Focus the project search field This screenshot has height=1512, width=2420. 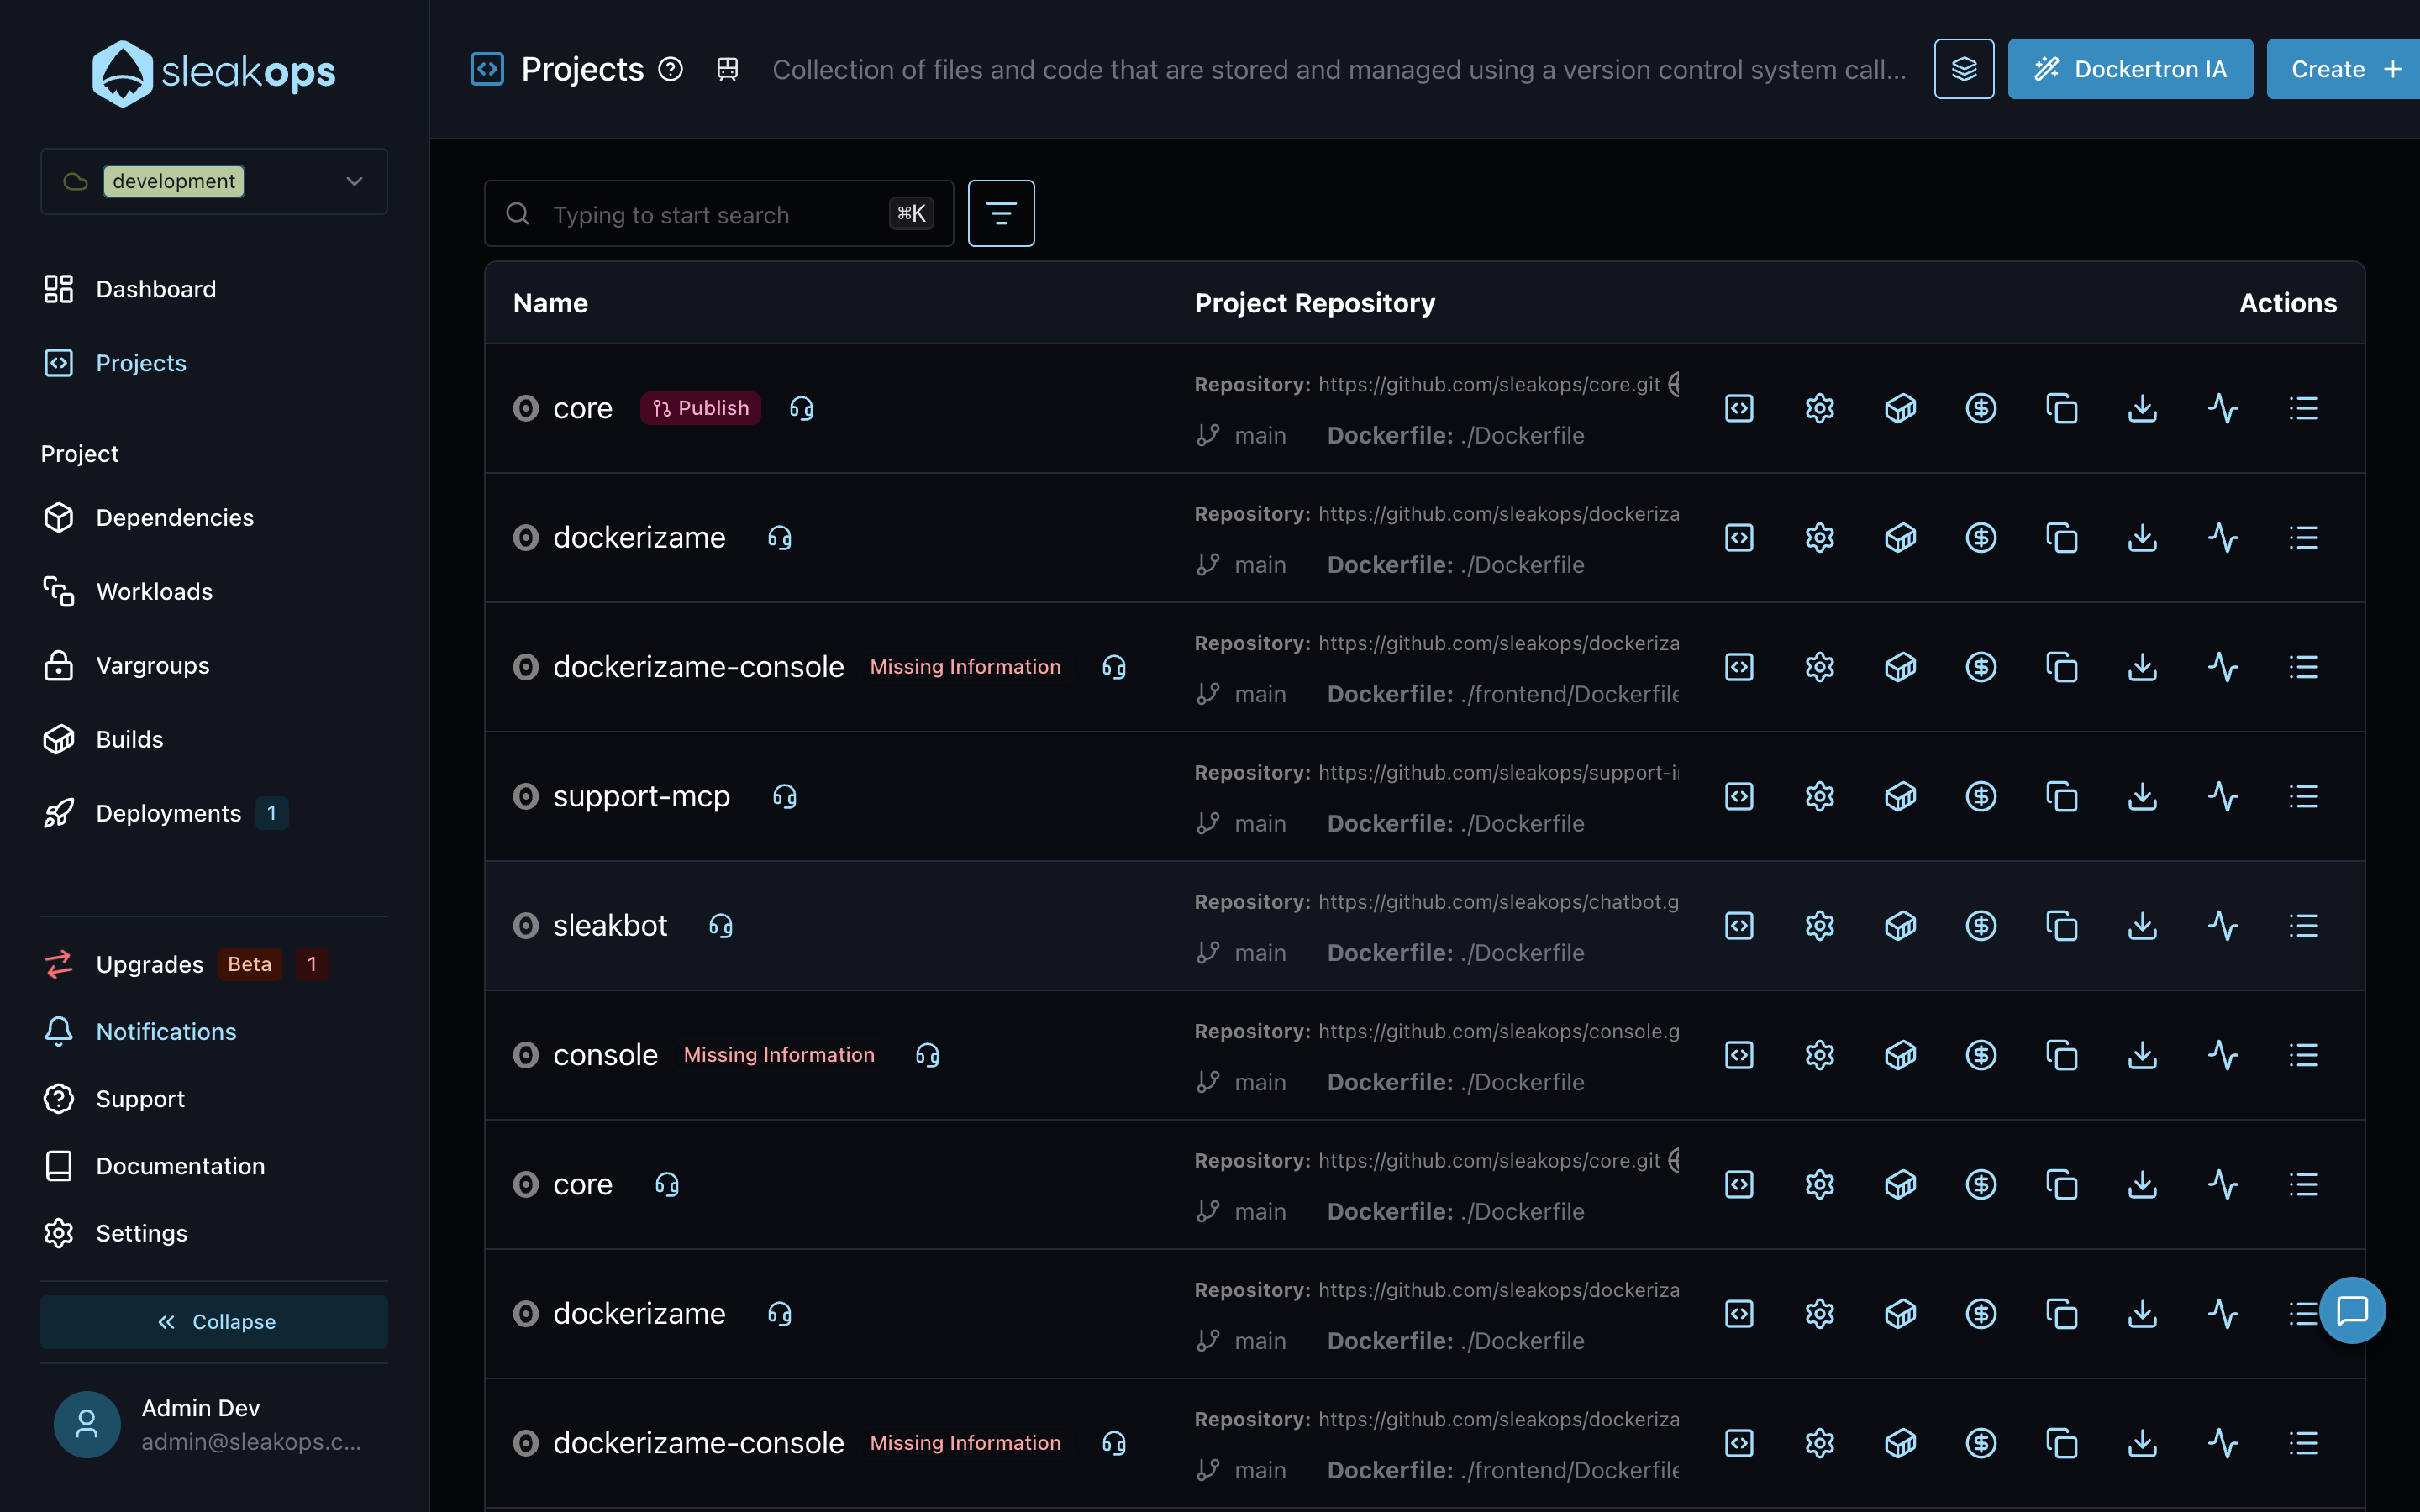pyautogui.click(x=718, y=213)
